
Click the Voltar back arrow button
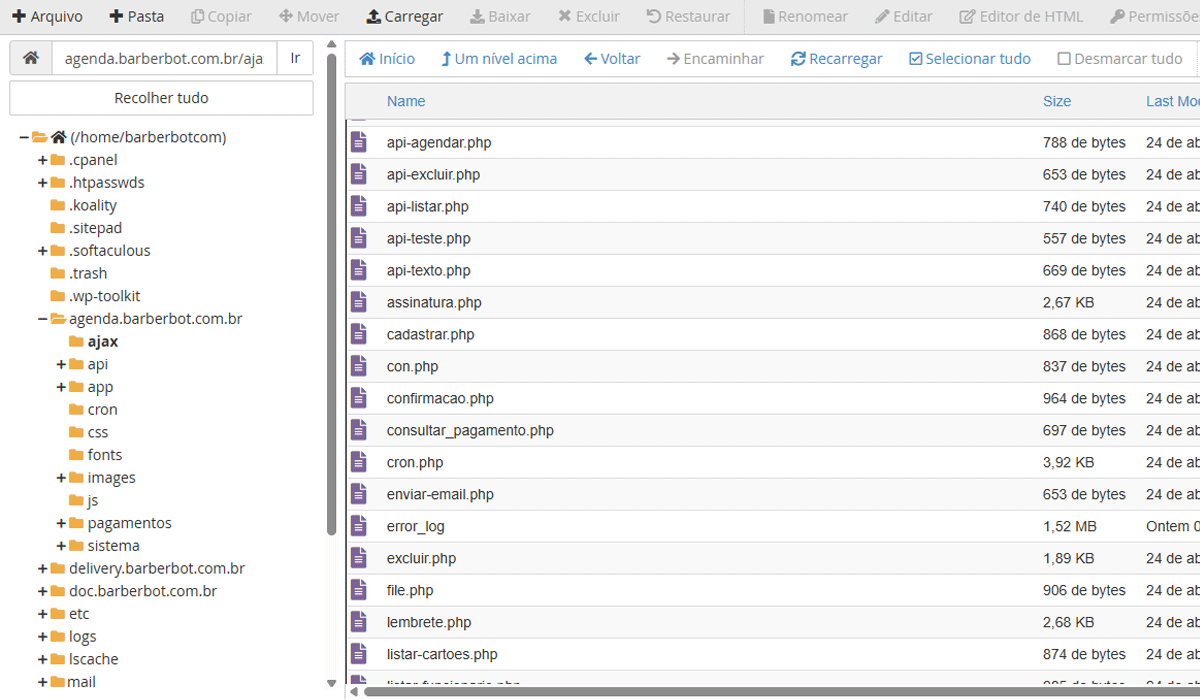[612, 59]
